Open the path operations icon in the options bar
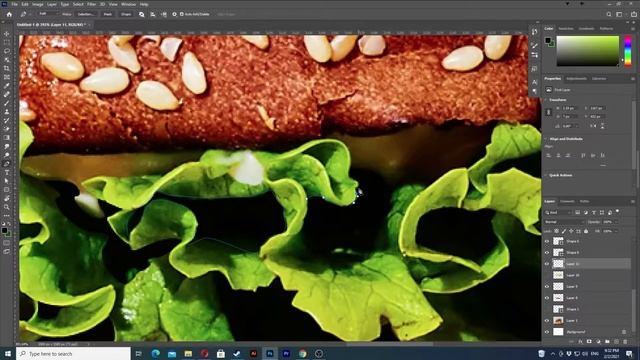This screenshot has width=640, height=360. (x=142, y=14)
